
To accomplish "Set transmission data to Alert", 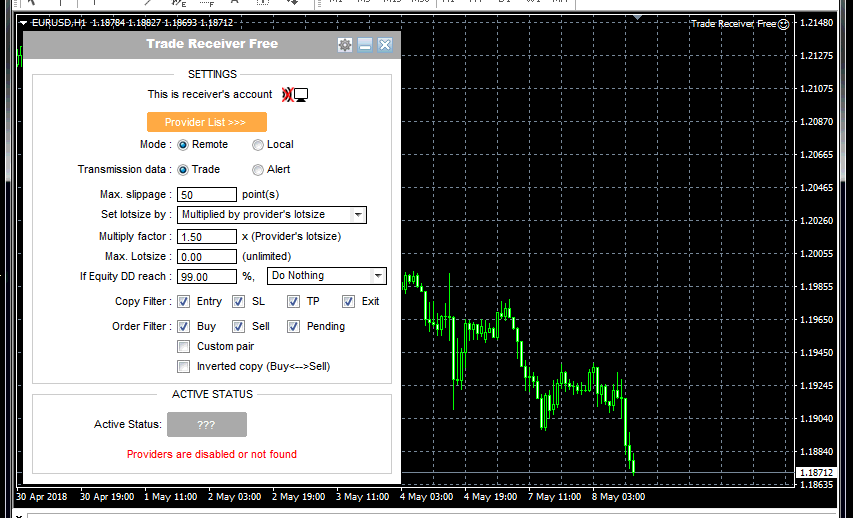I will (x=258, y=170).
